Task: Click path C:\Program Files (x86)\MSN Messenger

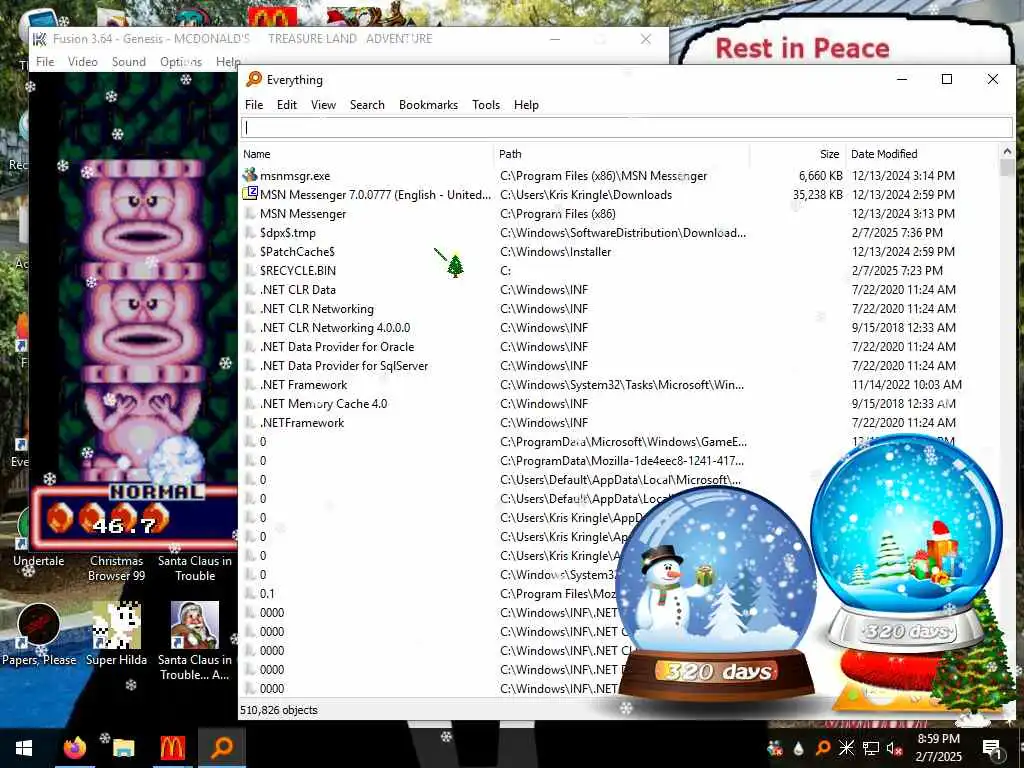Action: pyautogui.click(x=603, y=176)
